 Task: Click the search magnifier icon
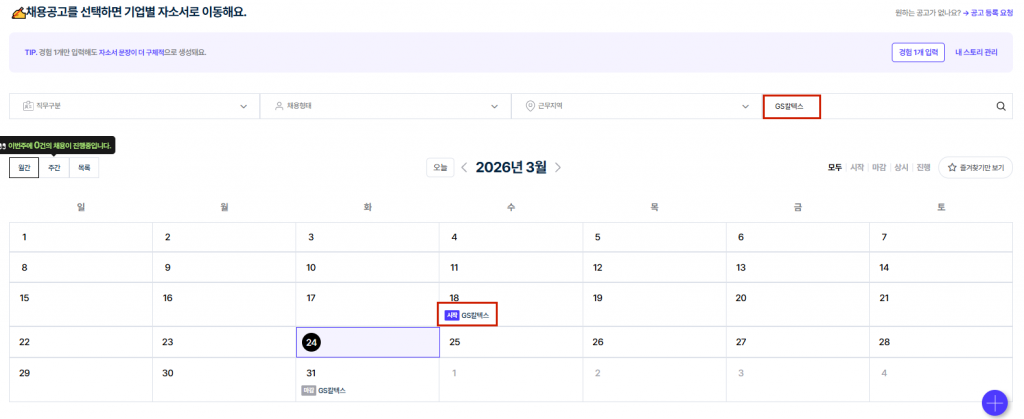(1000, 107)
